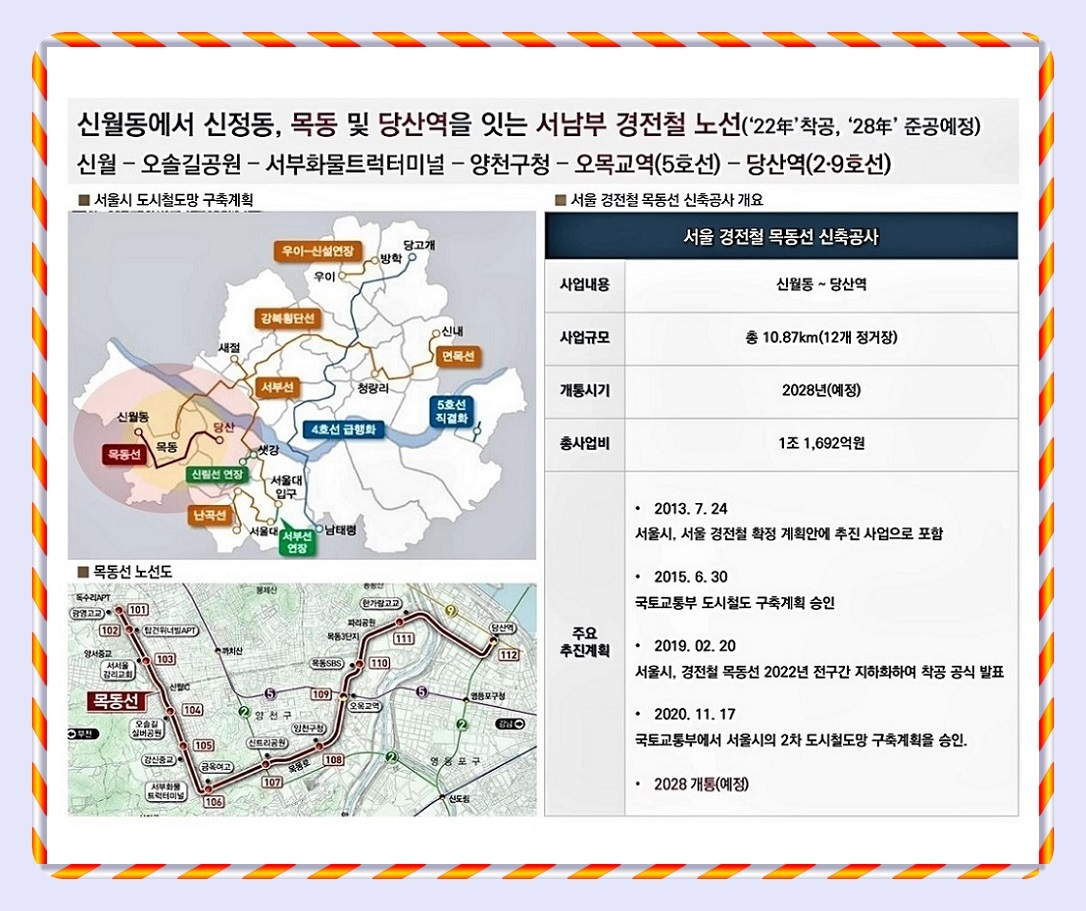Click the 당고개 station label on Seoul map
This screenshot has height=911, width=1086.
(419, 245)
